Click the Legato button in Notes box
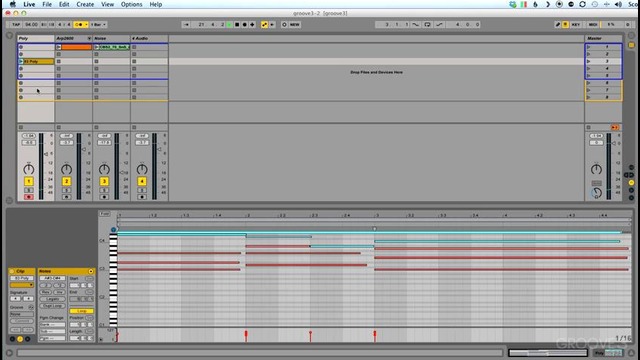Viewport: 640px width, 360px height. pyautogui.click(x=52, y=299)
